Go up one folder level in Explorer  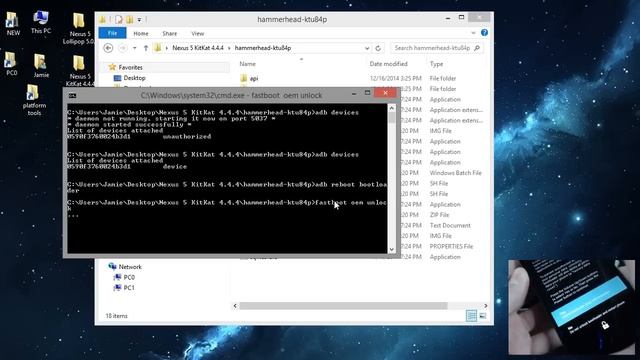pyautogui.click(x=146, y=48)
